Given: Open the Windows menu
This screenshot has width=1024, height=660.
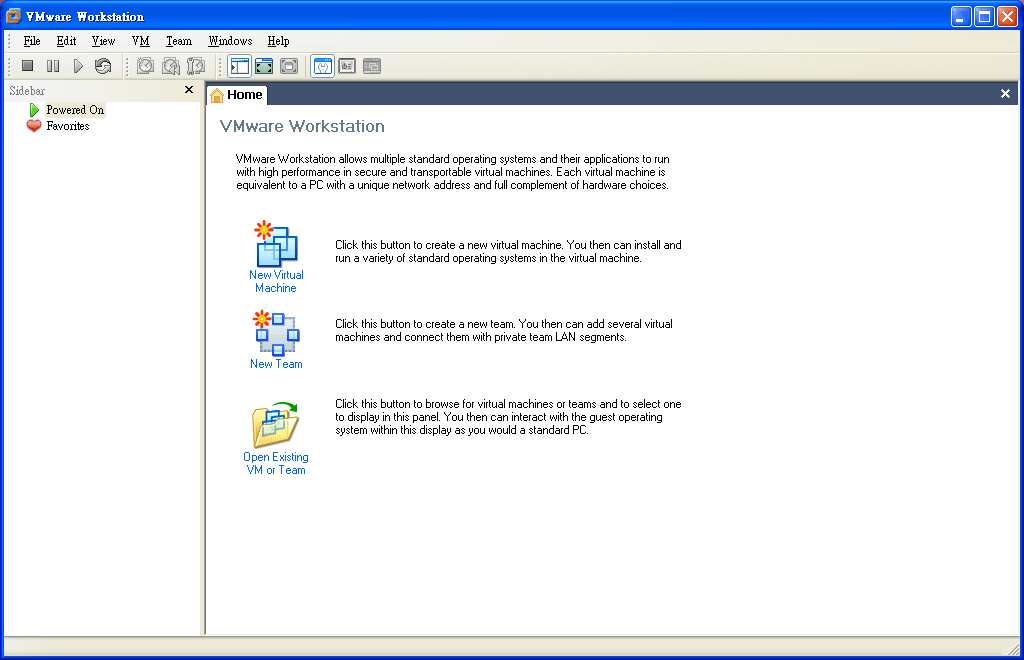Looking at the screenshot, I should (x=230, y=41).
